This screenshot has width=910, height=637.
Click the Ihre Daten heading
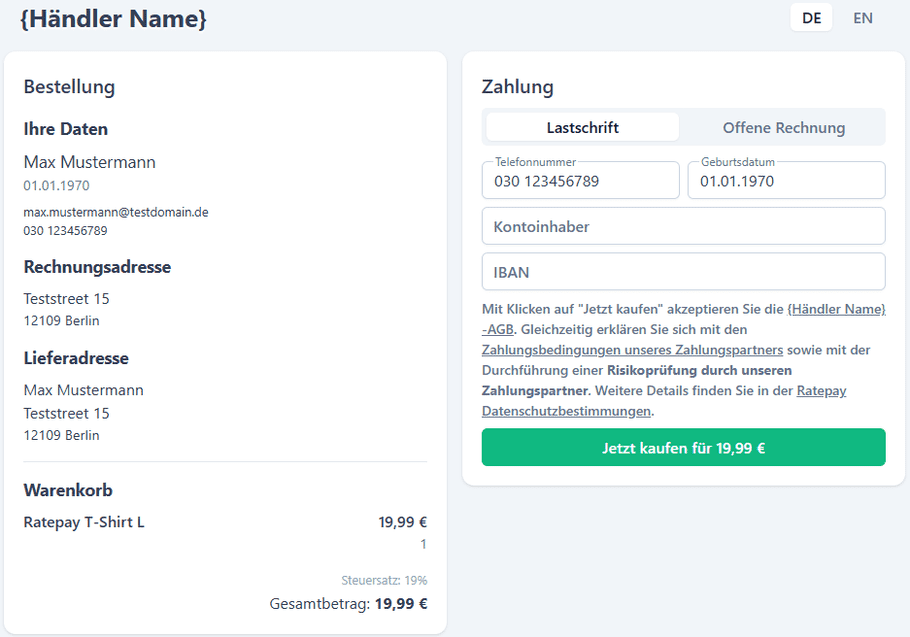point(66,129)
